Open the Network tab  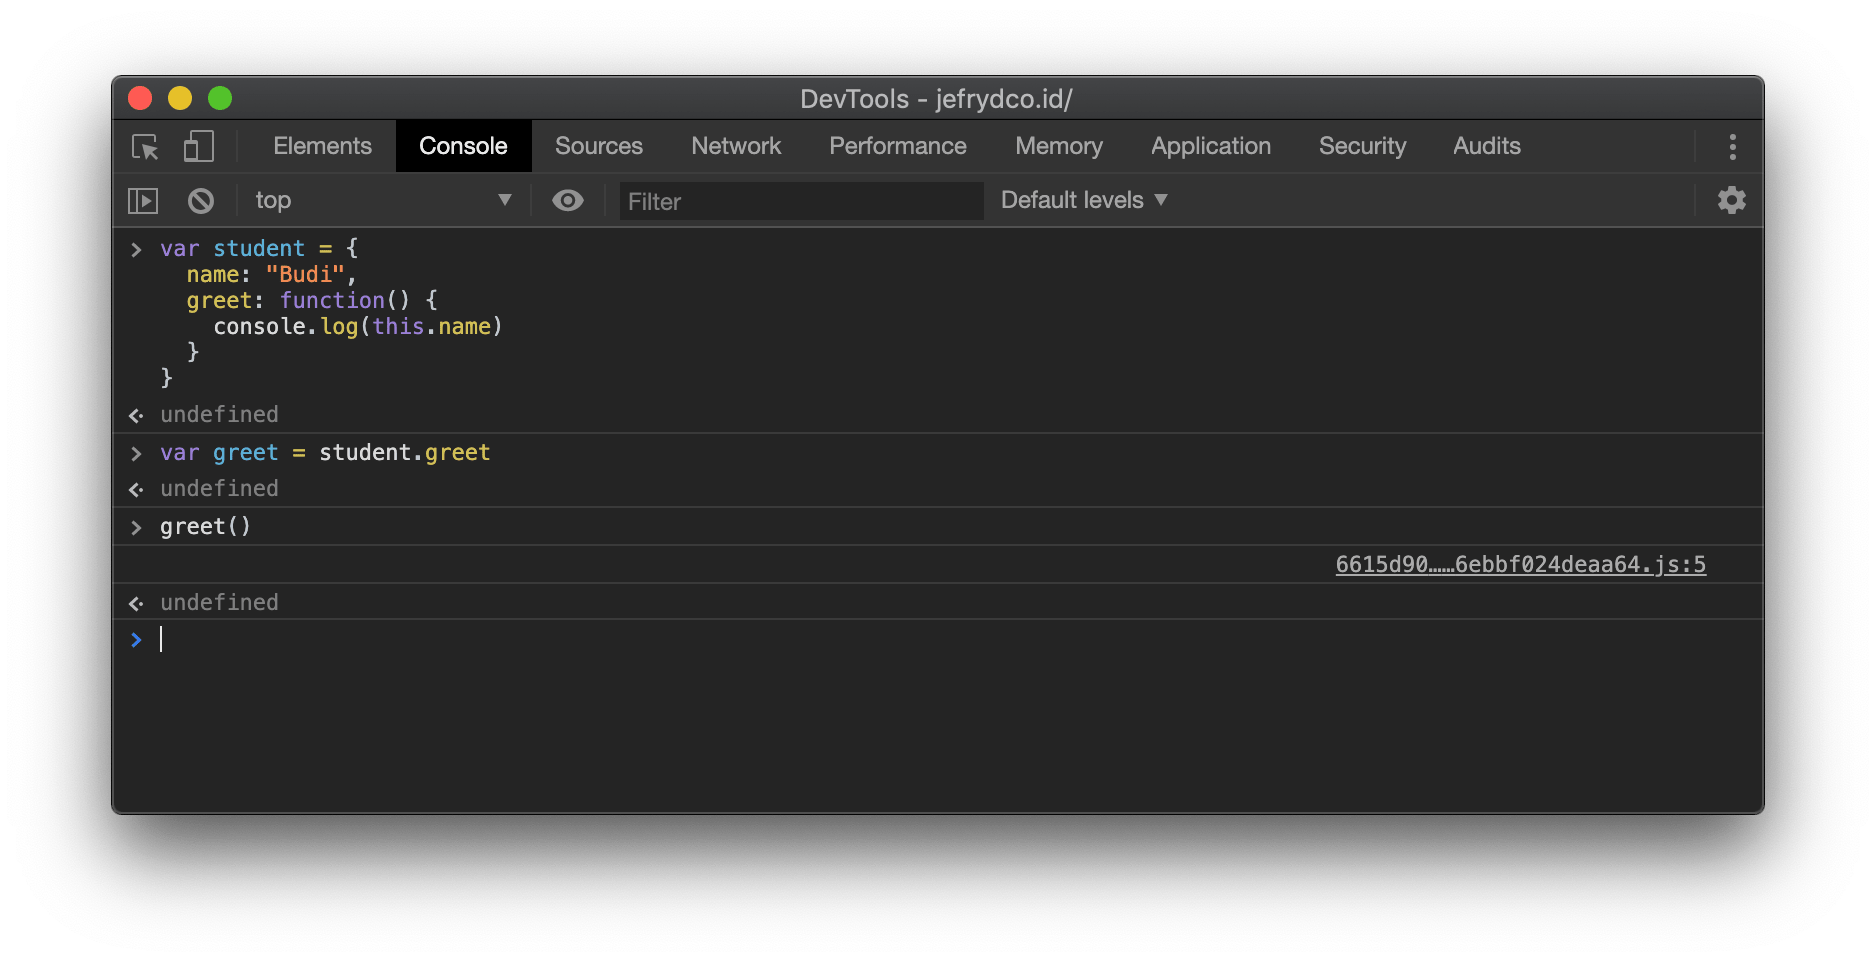736,146
